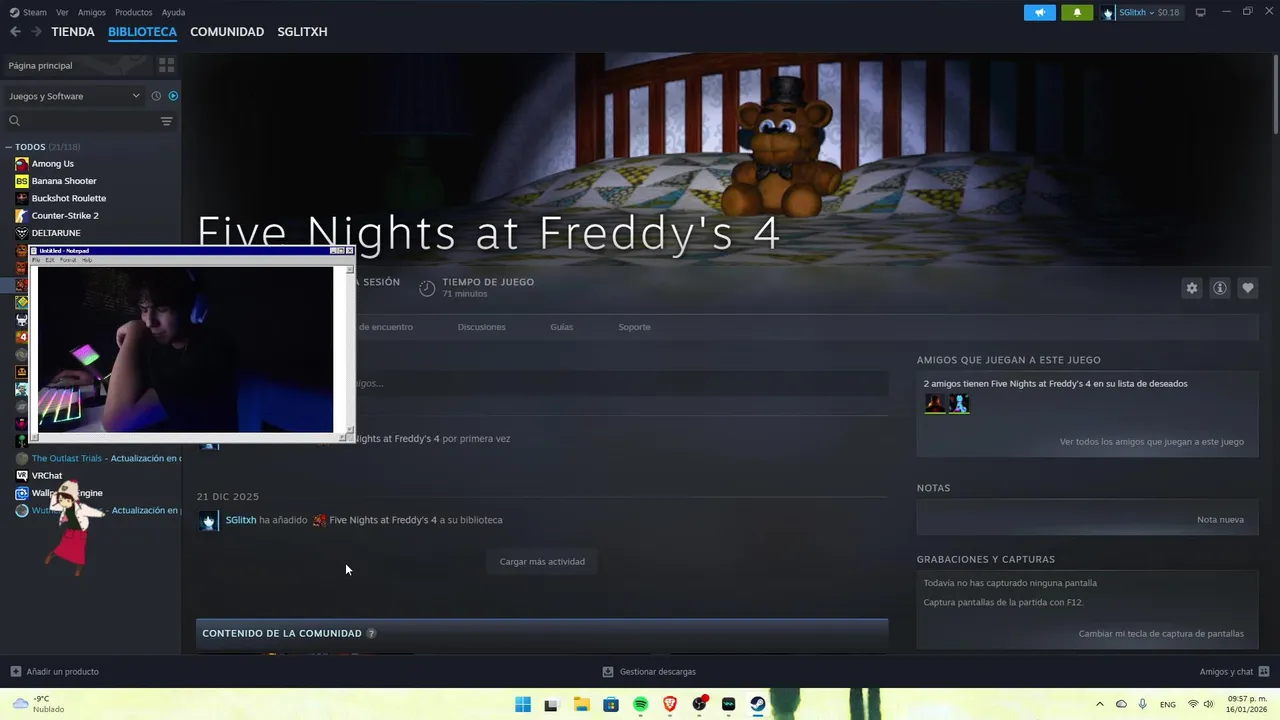Show recent activity with the clock icon
Image resolution: width=1280 pixels, height=720 pixels.
pos(156,96)
